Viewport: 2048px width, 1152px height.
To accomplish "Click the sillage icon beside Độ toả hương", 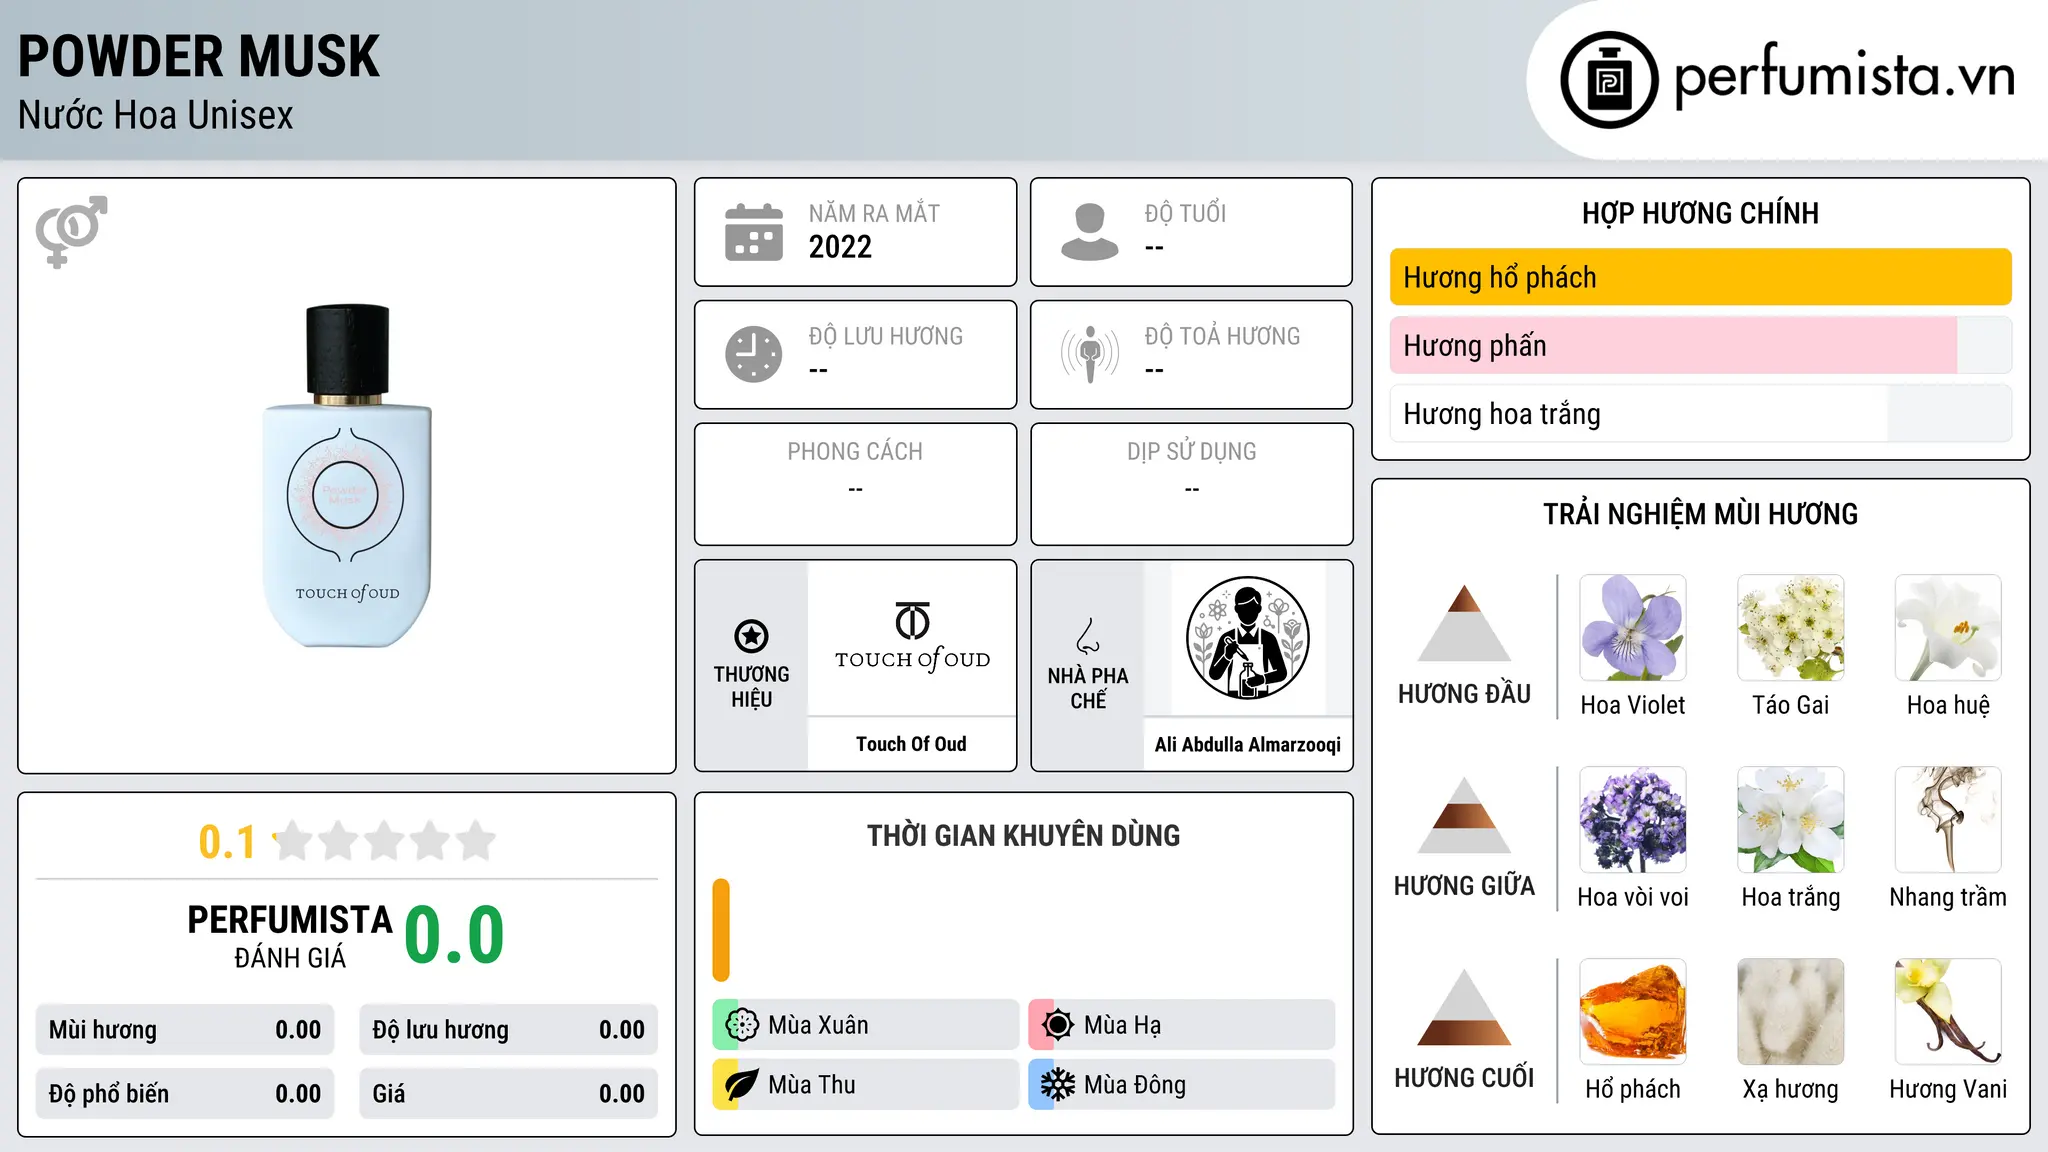I will point(1090,354).
